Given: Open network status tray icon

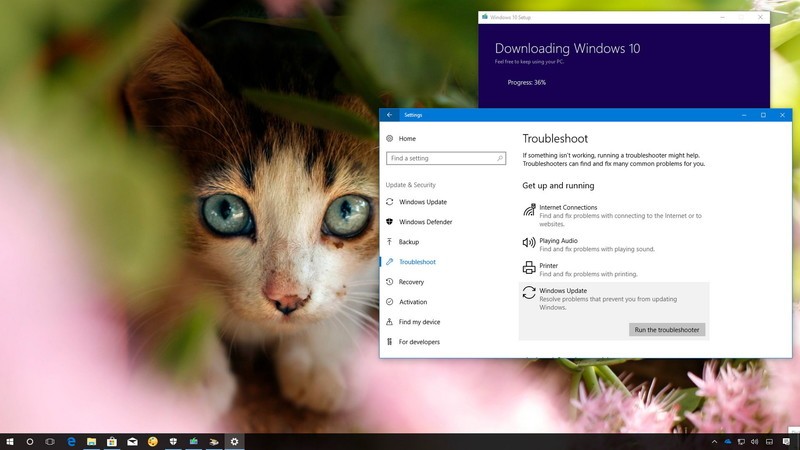Looking at the screenshot, I should (741, 442).
